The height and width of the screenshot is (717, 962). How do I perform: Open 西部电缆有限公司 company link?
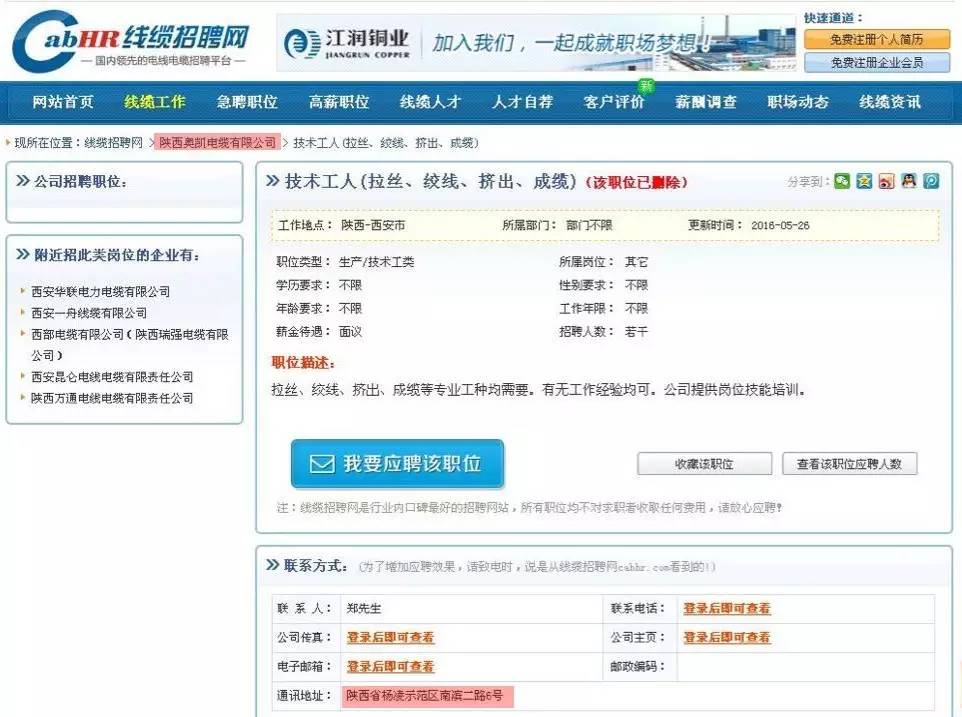[129, 345]
